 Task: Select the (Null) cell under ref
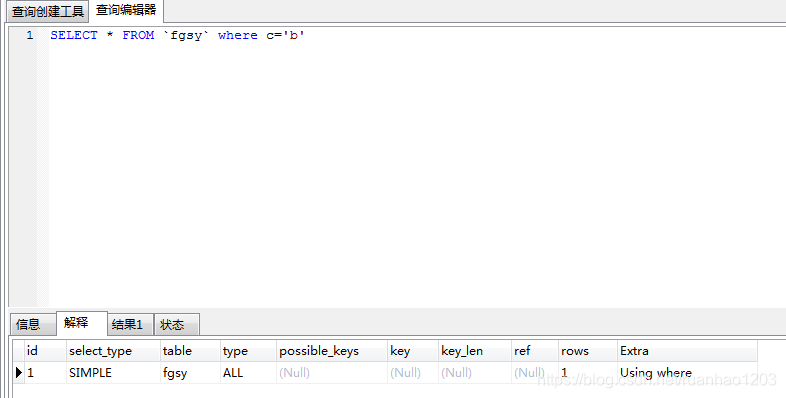[x=535, y=372]
